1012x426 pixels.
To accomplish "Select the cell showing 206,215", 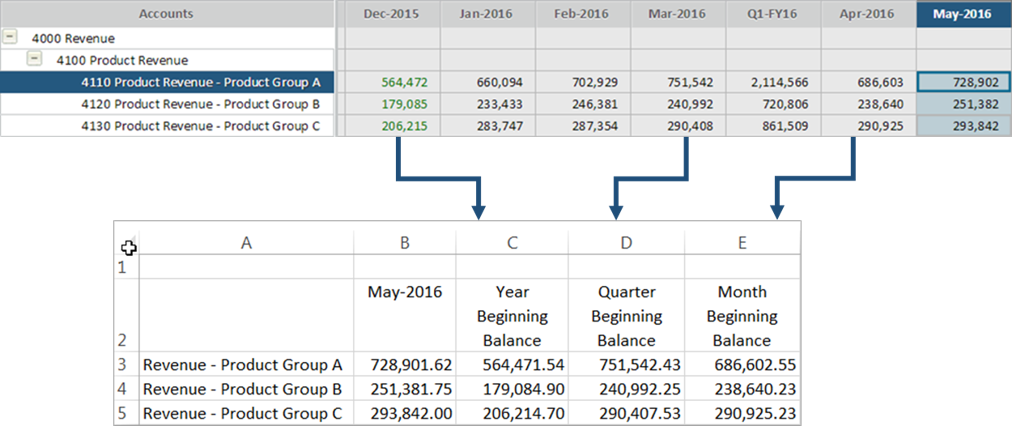I will 393,126.
